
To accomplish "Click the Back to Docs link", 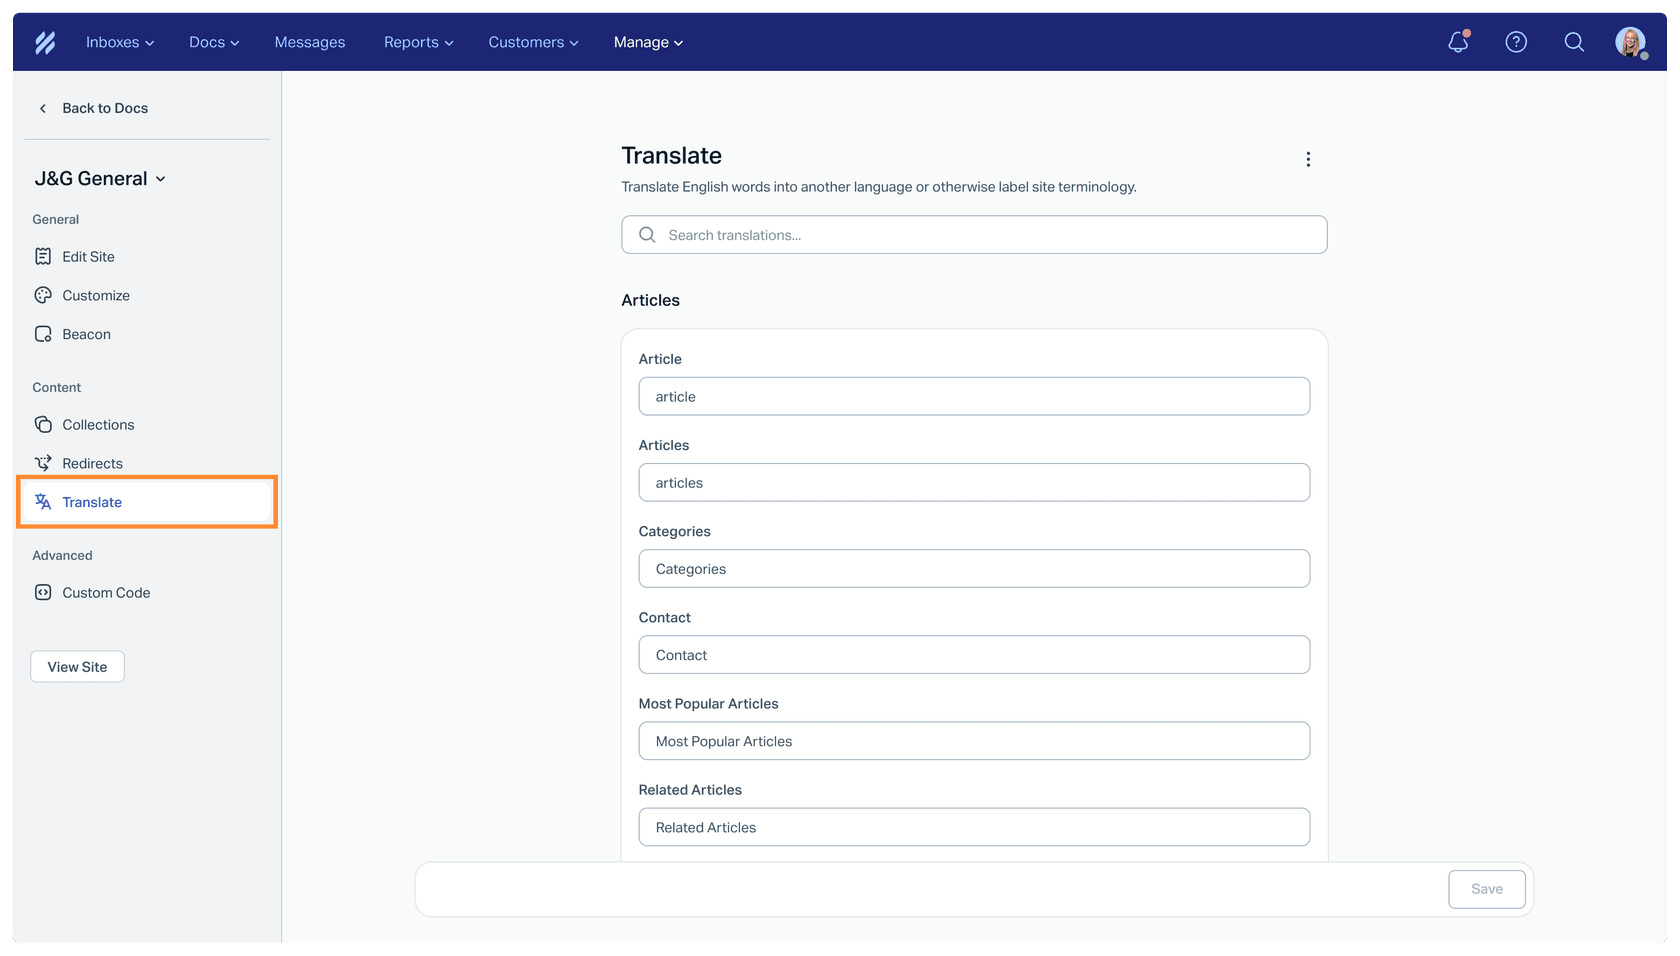I will 105,108.
